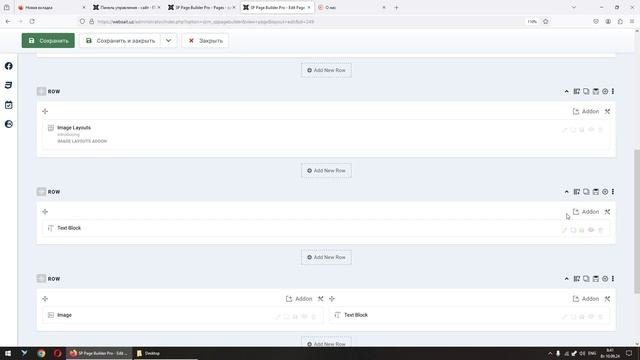Image resolution: width=640 pixels, height=360 pixels.
Task: Delete the Image addon
Action: pyautogui.click(x=314, y=317)
